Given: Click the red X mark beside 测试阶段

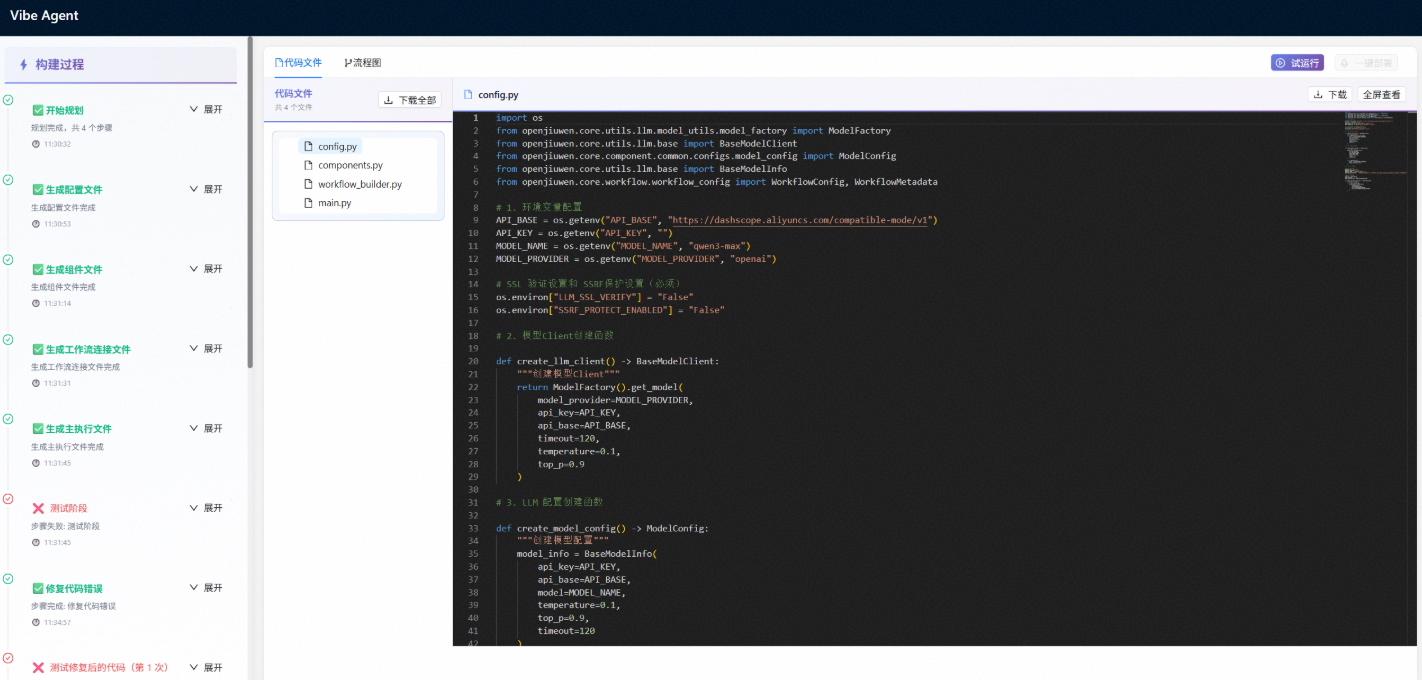Looking at the screenshot, I should (x=38, y=509).
